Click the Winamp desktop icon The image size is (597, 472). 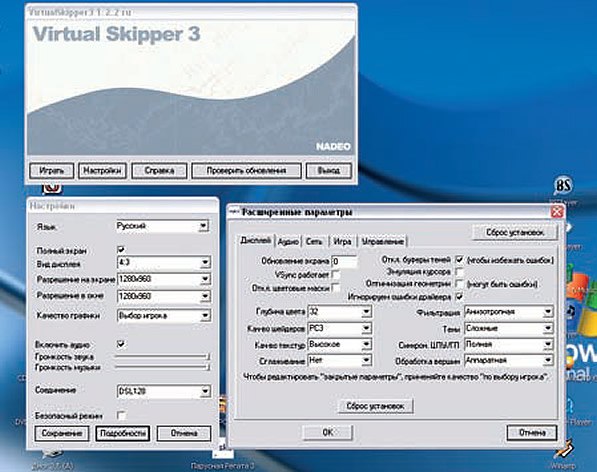(563, 454)
